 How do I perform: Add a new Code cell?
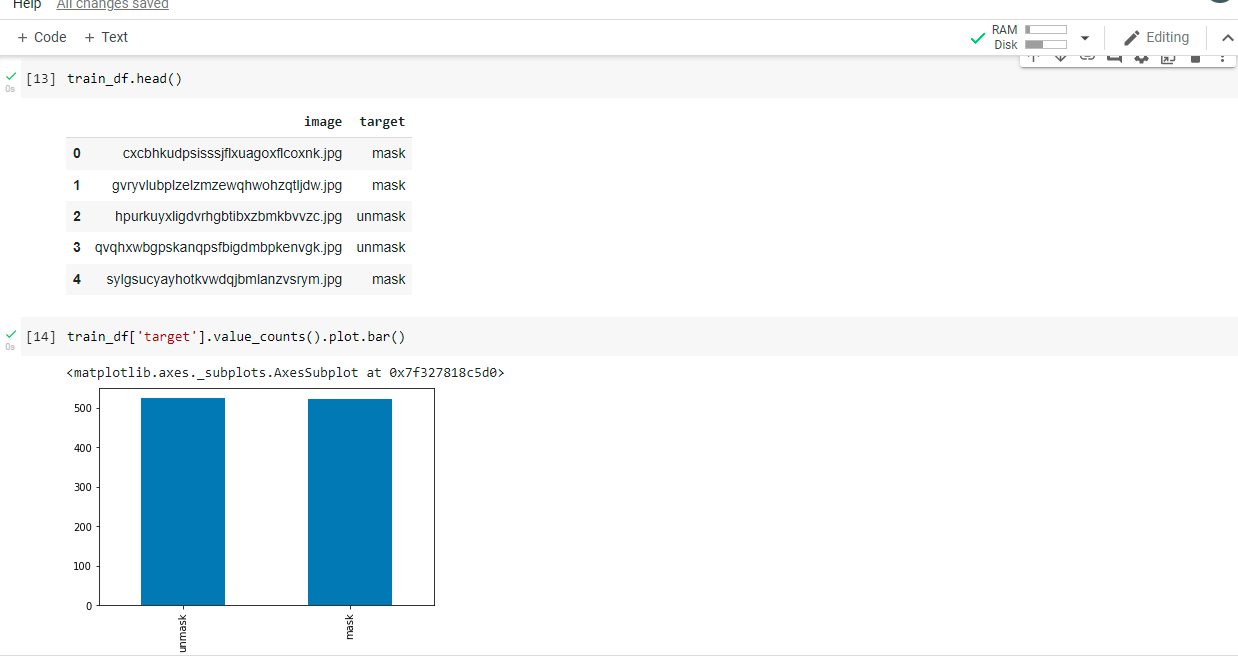pos(42,37)
